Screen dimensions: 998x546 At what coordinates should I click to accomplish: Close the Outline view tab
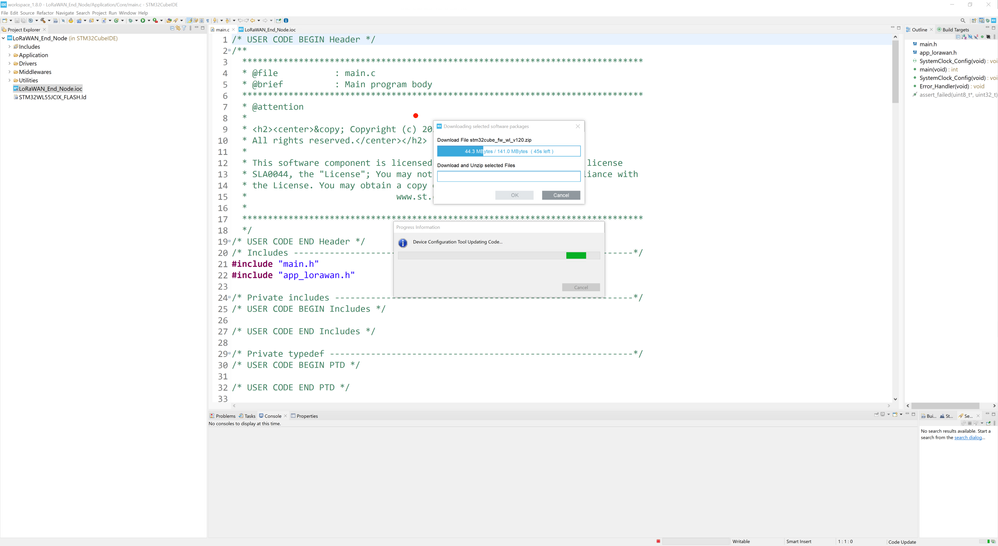click(931, 29)
